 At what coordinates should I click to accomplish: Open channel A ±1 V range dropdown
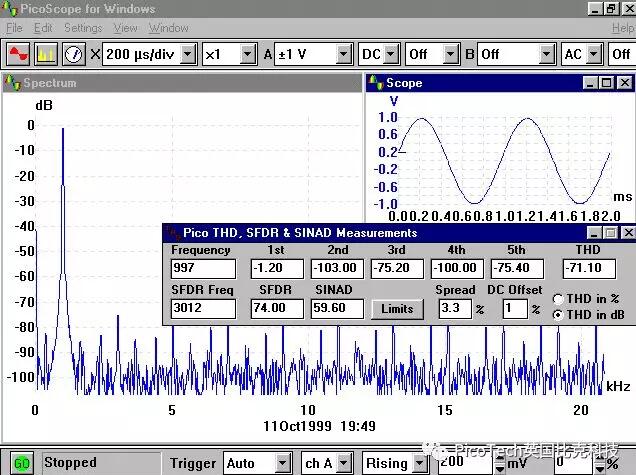pos(344,53)
